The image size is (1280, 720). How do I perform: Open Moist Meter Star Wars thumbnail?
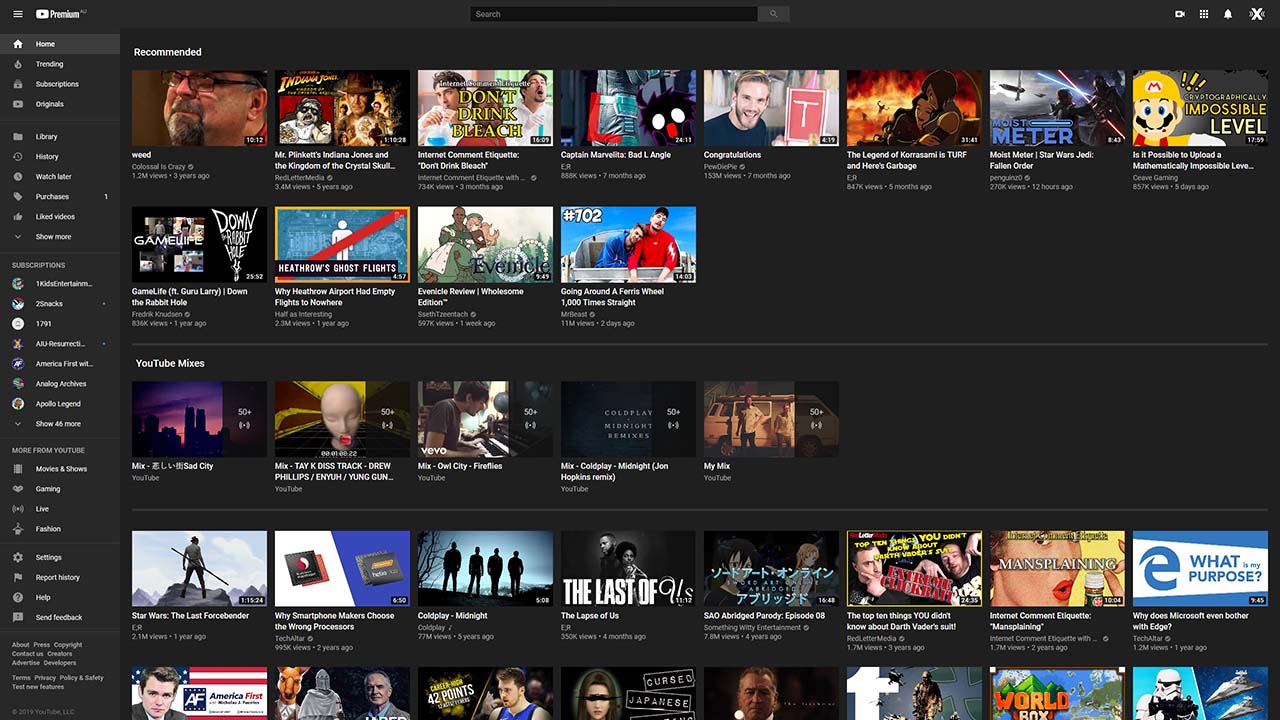[x=1058, y=108]
